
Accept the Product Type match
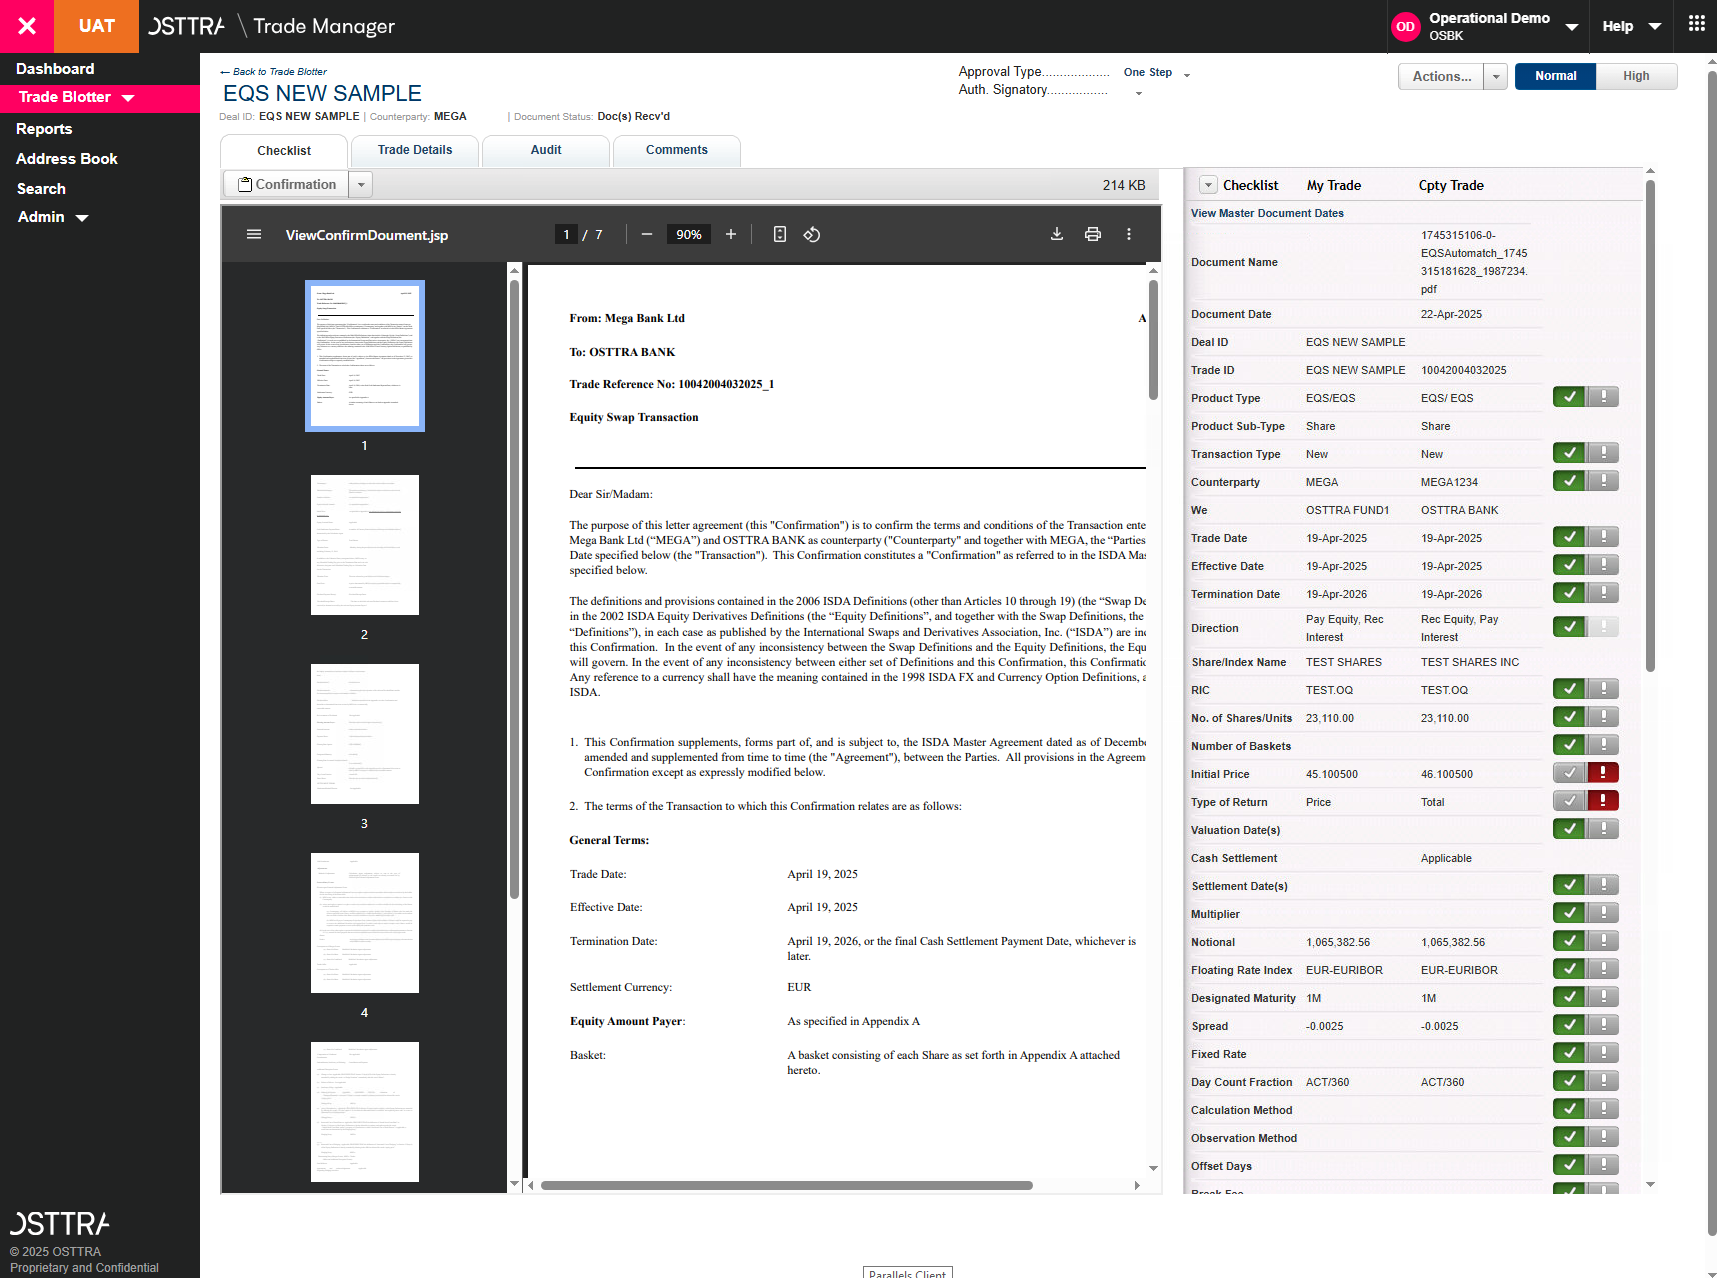coord(1569,397)
